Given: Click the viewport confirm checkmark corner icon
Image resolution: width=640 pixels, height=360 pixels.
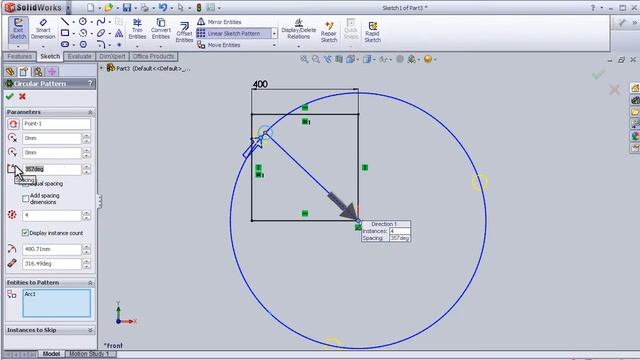Looking at the screenshot, I should tap(598, 75).
